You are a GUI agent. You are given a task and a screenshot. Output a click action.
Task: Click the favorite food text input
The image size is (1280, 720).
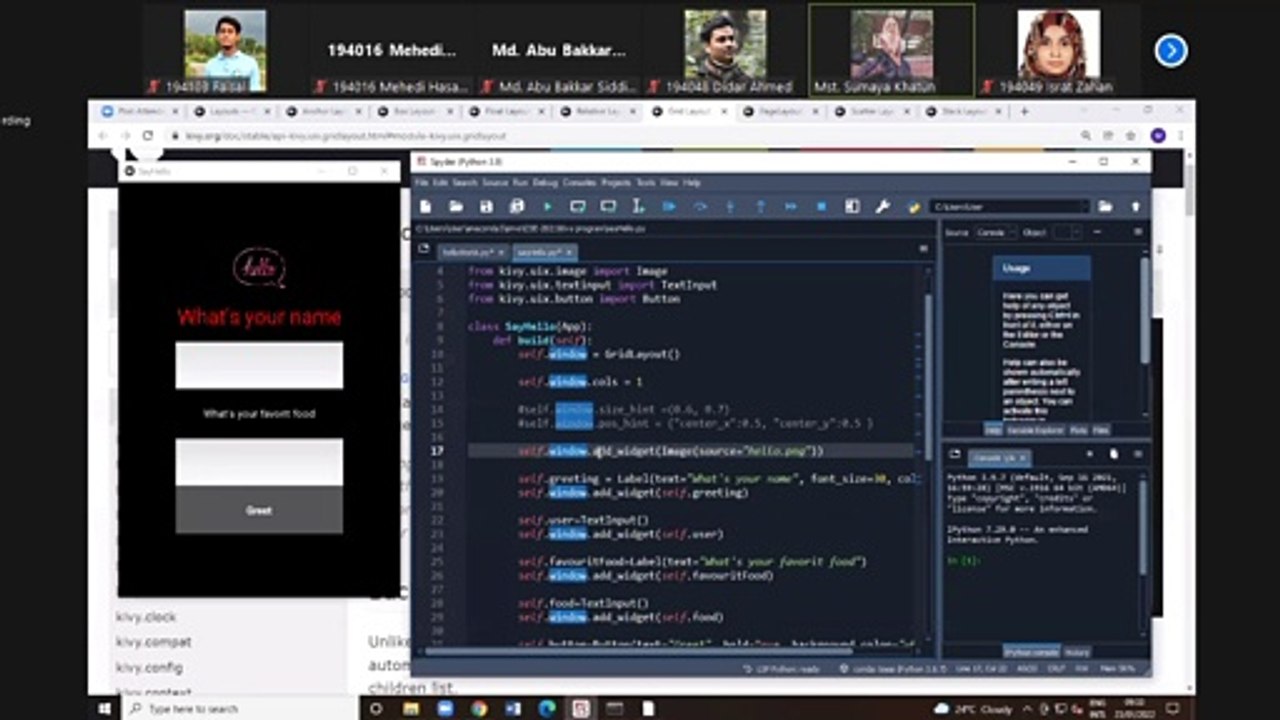point(259,462)
